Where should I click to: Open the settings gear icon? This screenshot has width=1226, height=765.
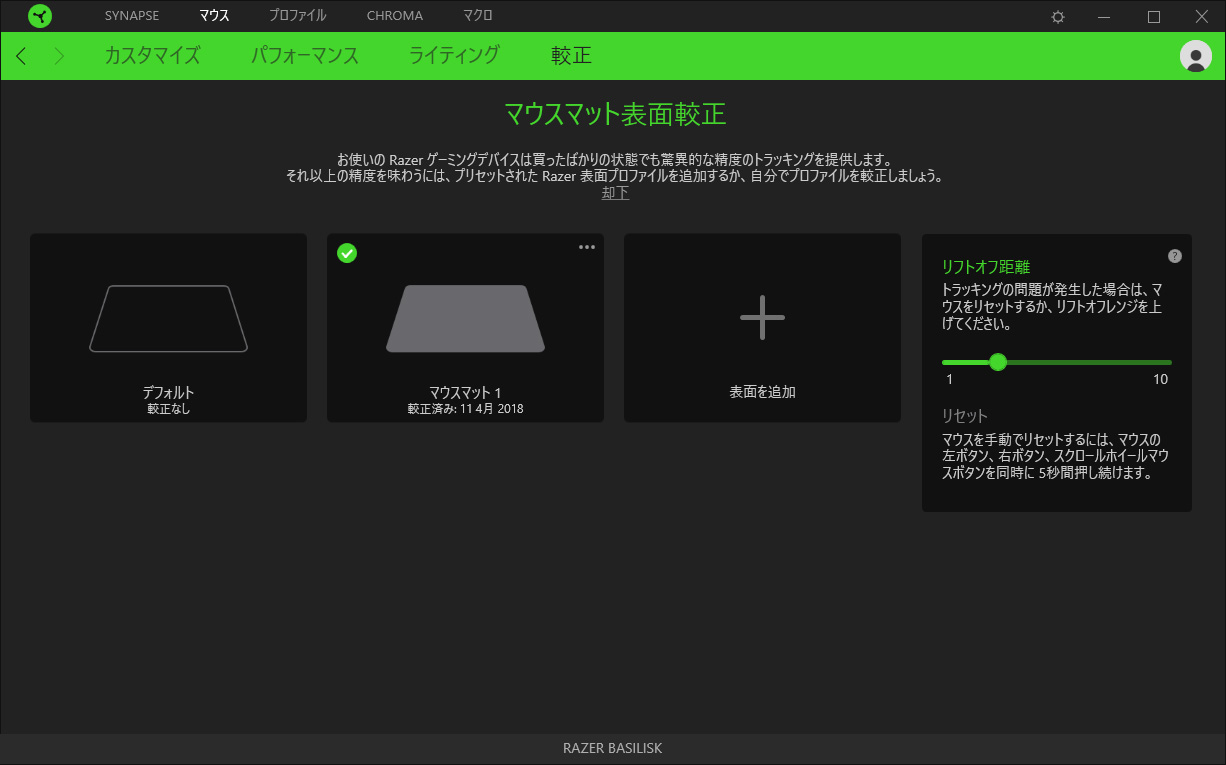[1058, 17]
